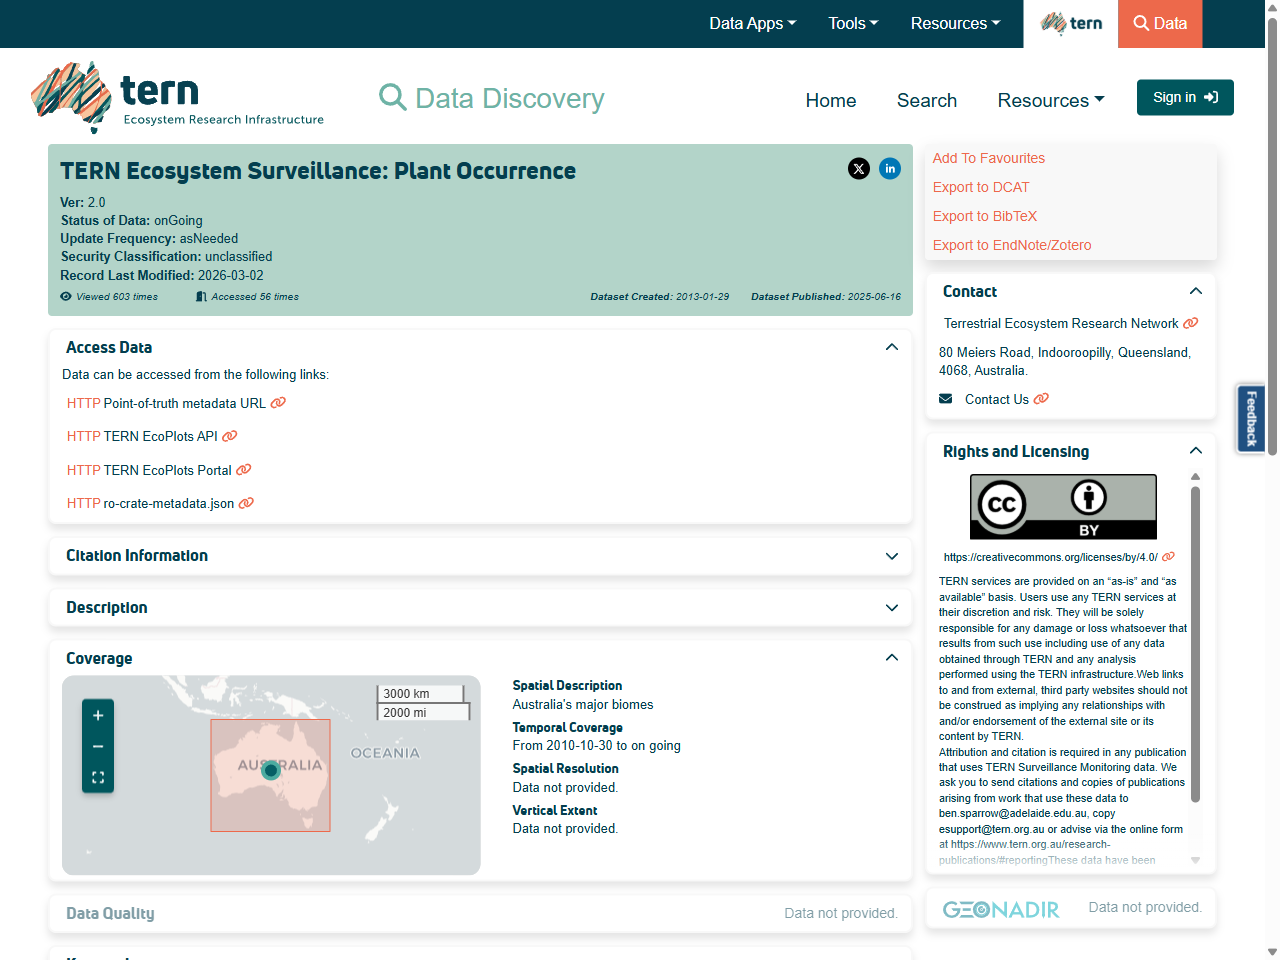Screen dimensions: 1280x960
Task: Select Search from the main navigation
Action: click(x=926, y=100)
